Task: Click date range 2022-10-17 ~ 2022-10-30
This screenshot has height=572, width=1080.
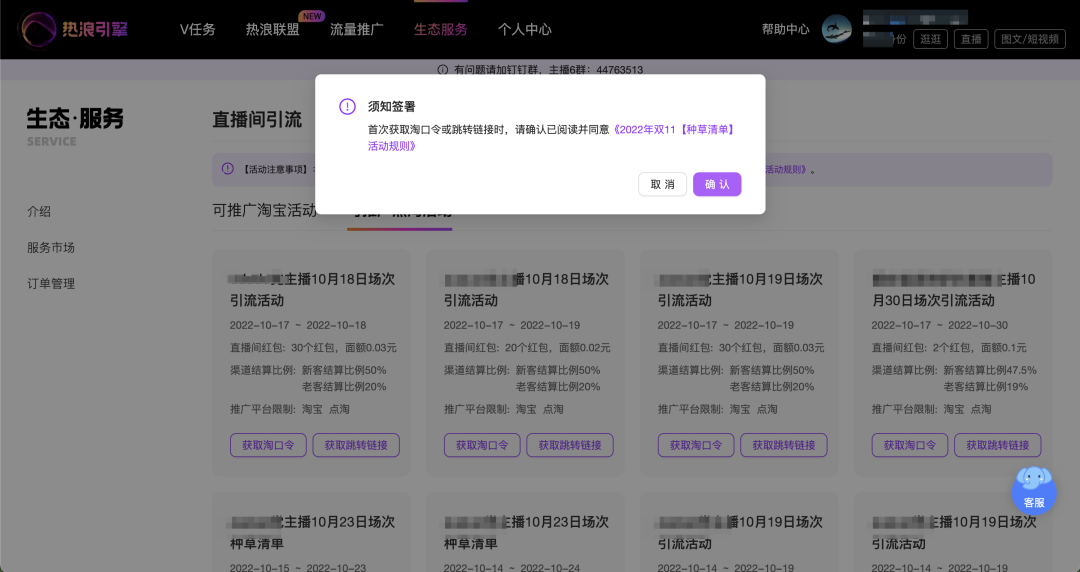Action: [939, 325]
